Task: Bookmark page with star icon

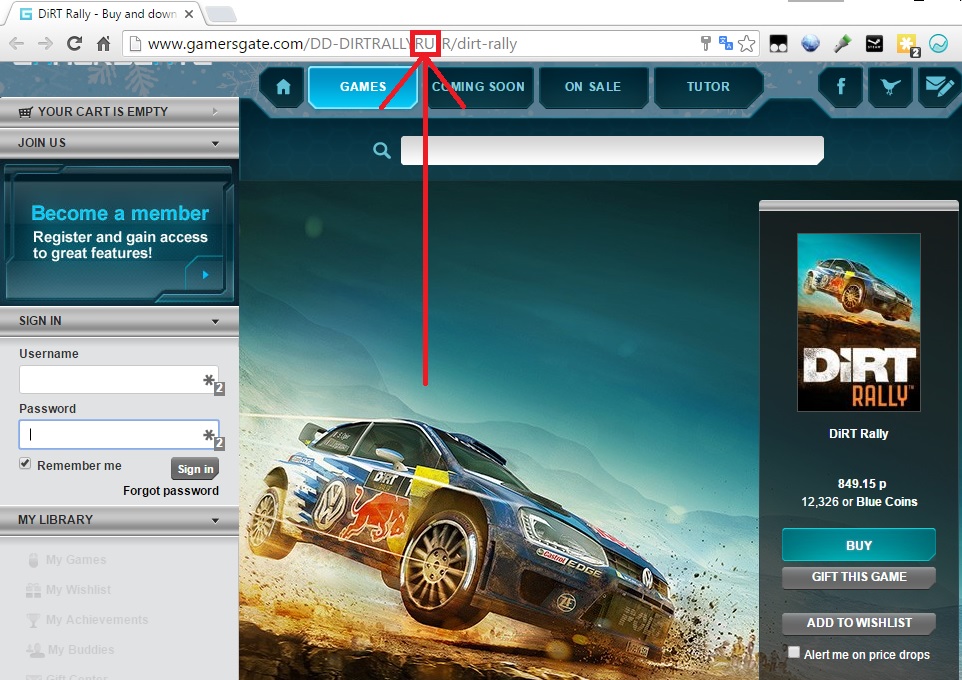Action: [x=747, y=44]
